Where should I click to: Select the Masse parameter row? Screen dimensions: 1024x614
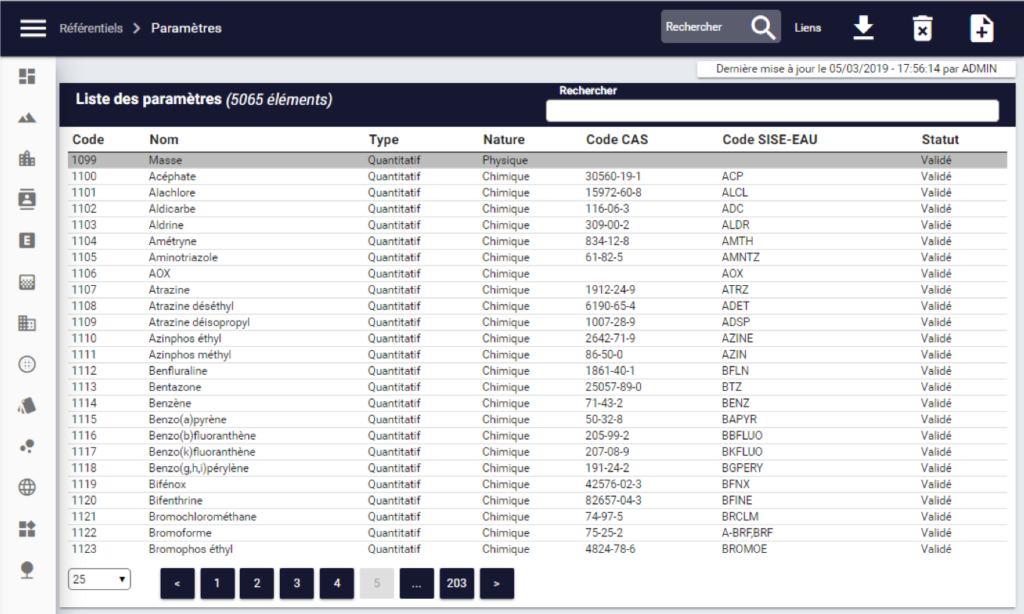pos(537,160)
